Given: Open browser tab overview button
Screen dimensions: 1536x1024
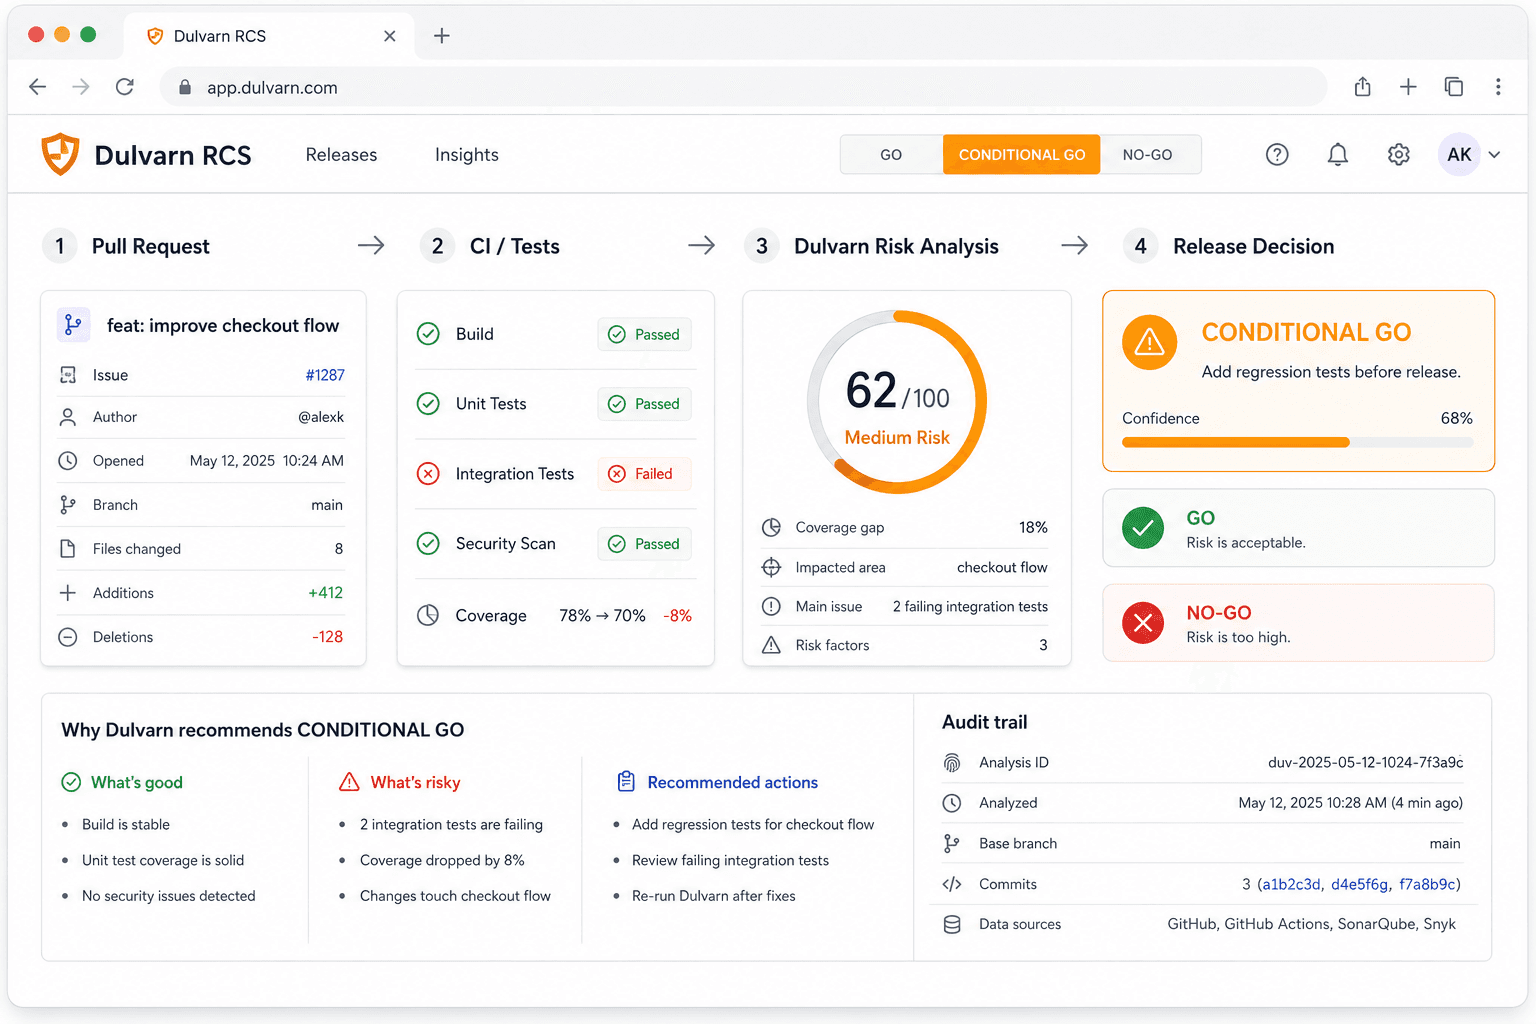Looking at the screenshot, I should 1454,87.
